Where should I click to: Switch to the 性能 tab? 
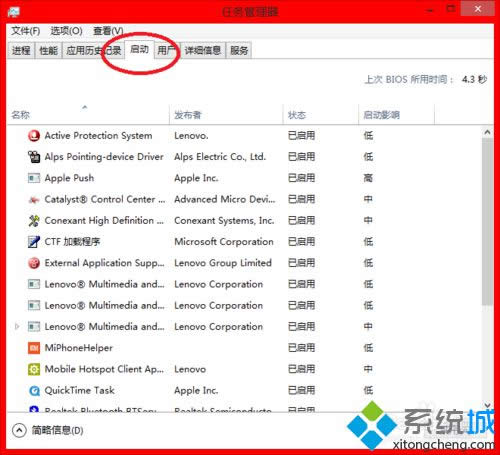pyautogui.click(x=48, y=51)
